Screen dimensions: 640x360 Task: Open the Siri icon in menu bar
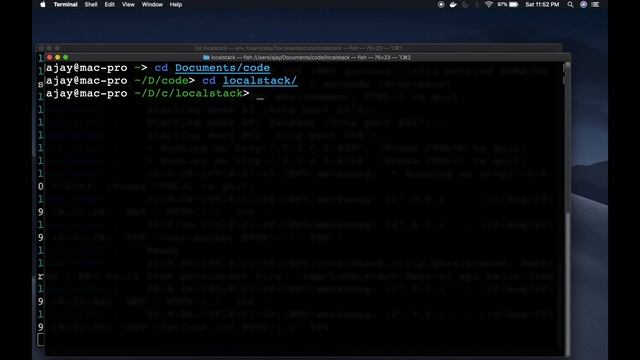[x=583, y=4]
